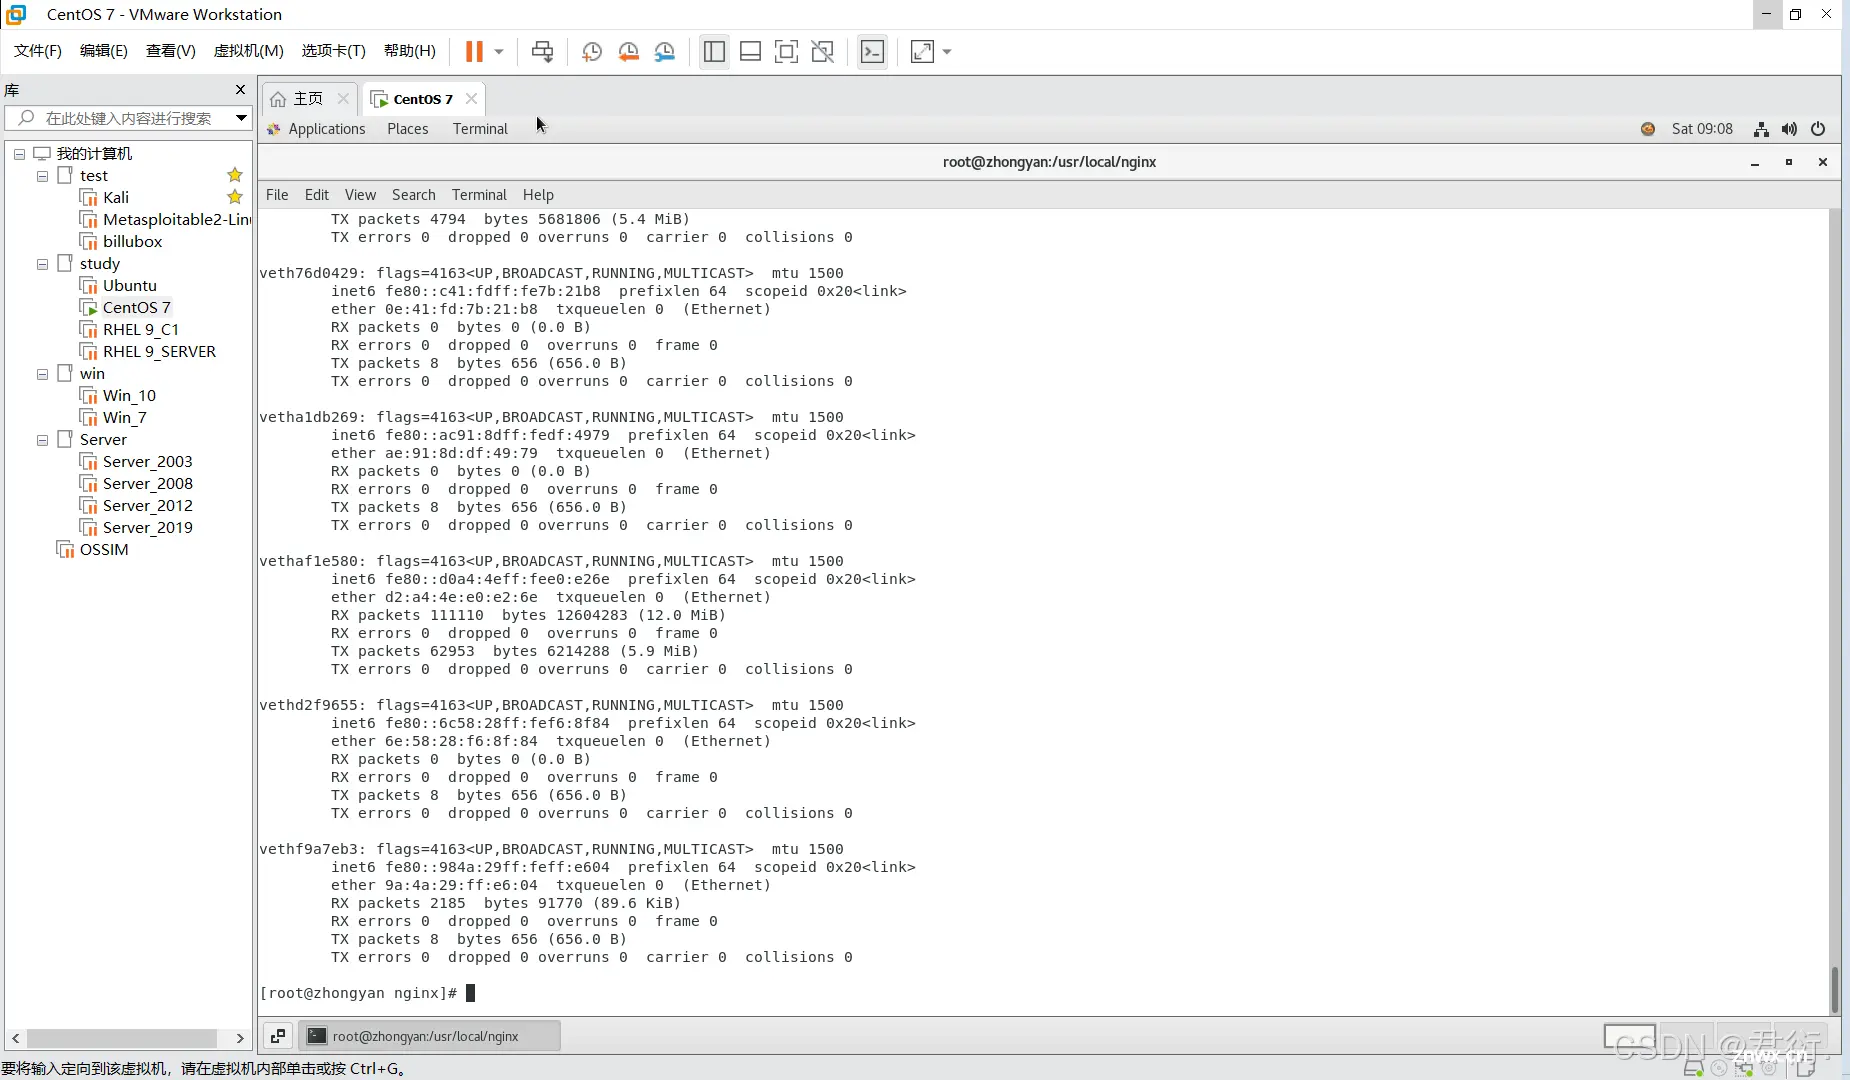Collapse the study folder
This screenshot has width=1850, height=1080.
[x=42, y=264]
